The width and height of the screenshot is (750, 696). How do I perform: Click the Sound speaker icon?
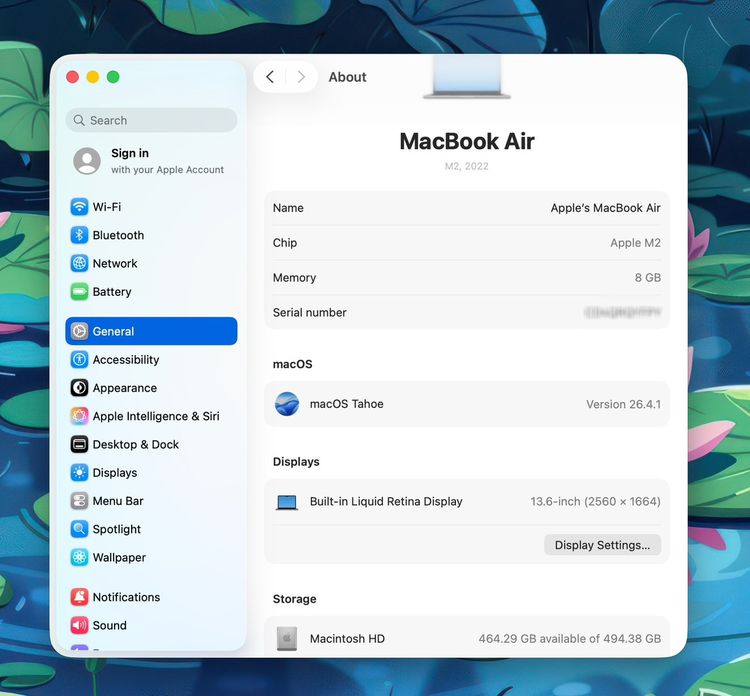coord(79,625)
